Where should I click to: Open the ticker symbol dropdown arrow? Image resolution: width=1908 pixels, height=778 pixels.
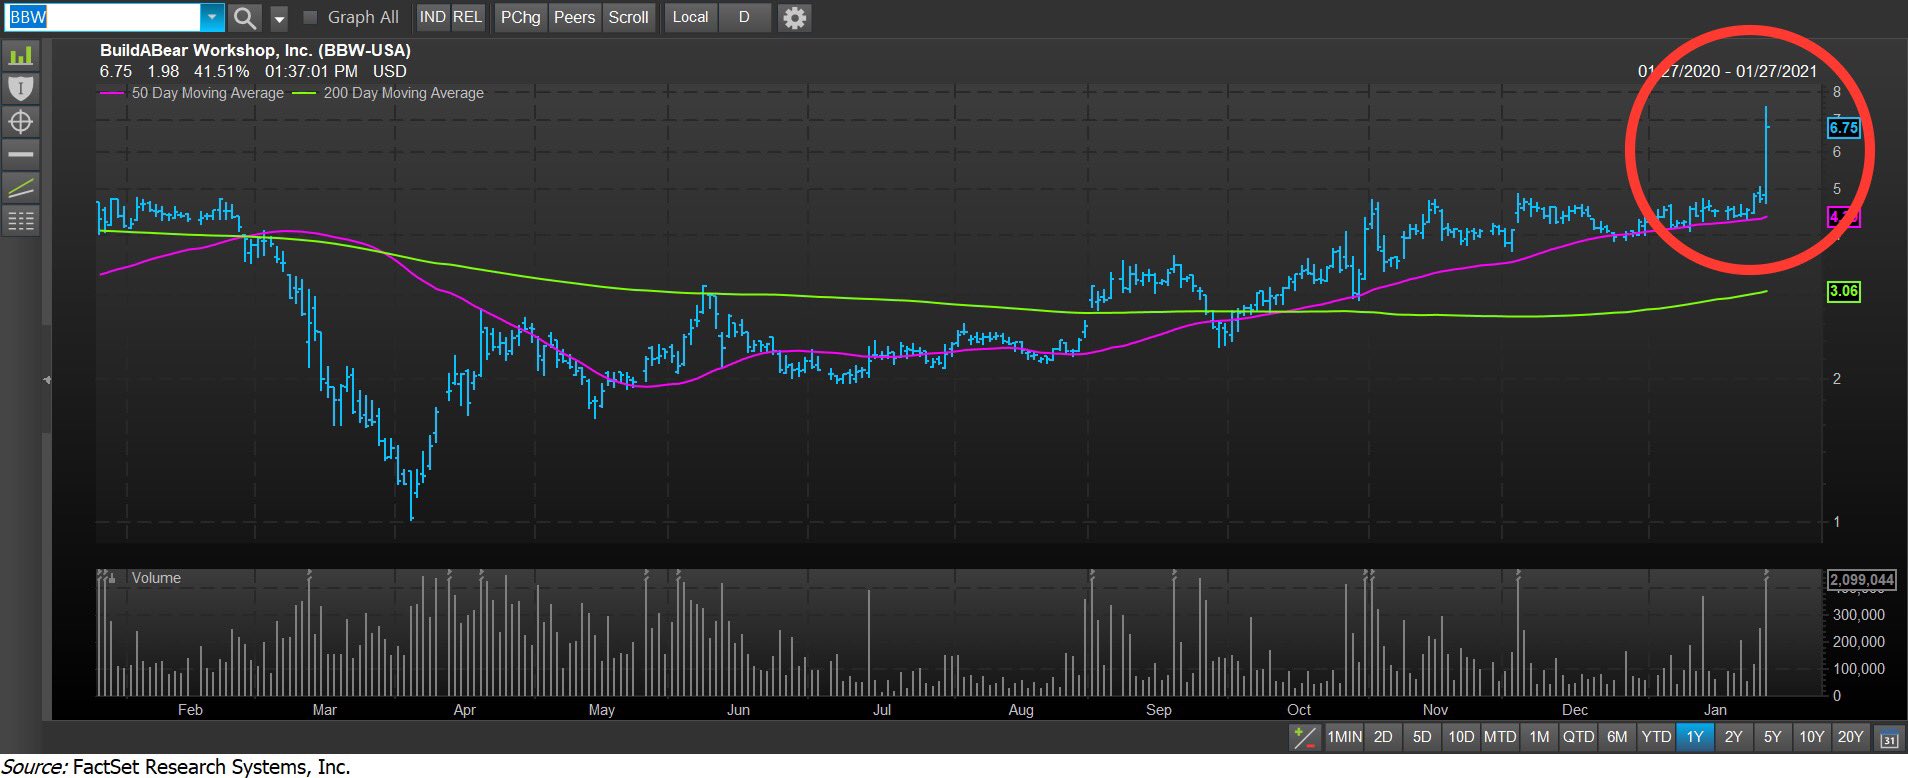tap(212, 17)
